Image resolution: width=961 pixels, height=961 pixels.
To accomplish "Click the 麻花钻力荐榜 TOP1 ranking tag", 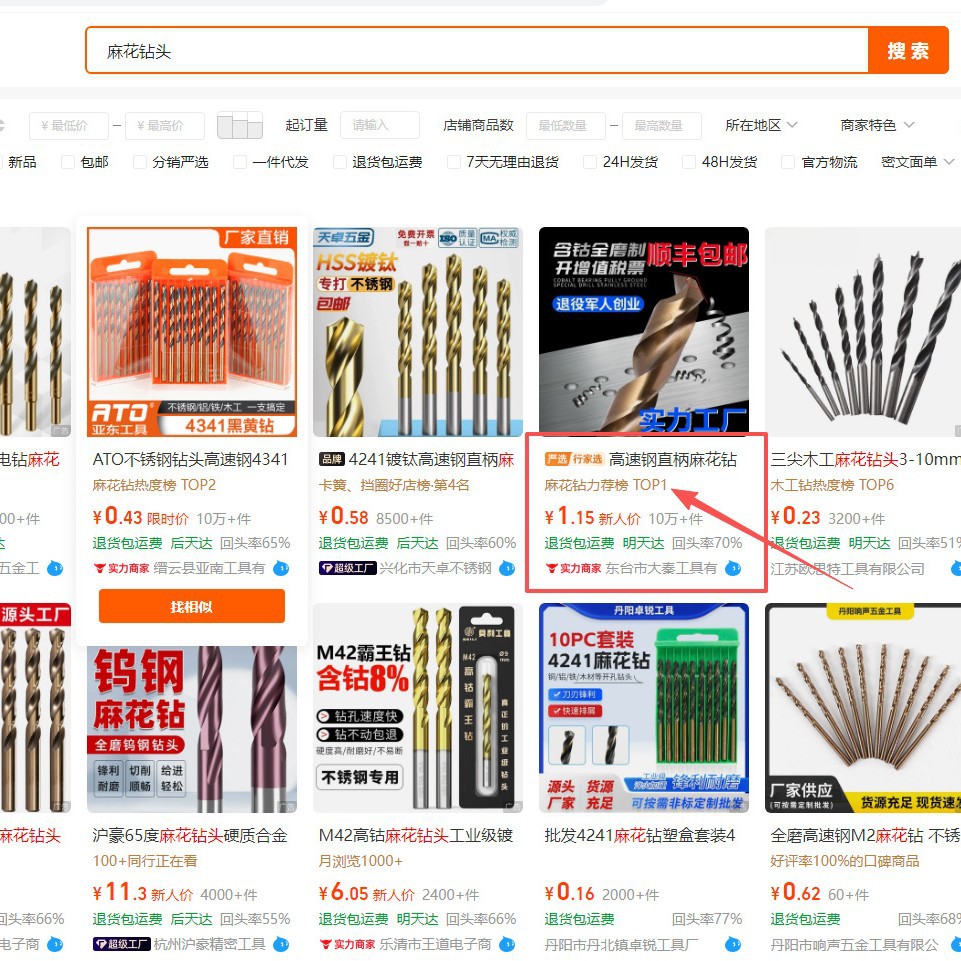I will click(x=605, y=485).
